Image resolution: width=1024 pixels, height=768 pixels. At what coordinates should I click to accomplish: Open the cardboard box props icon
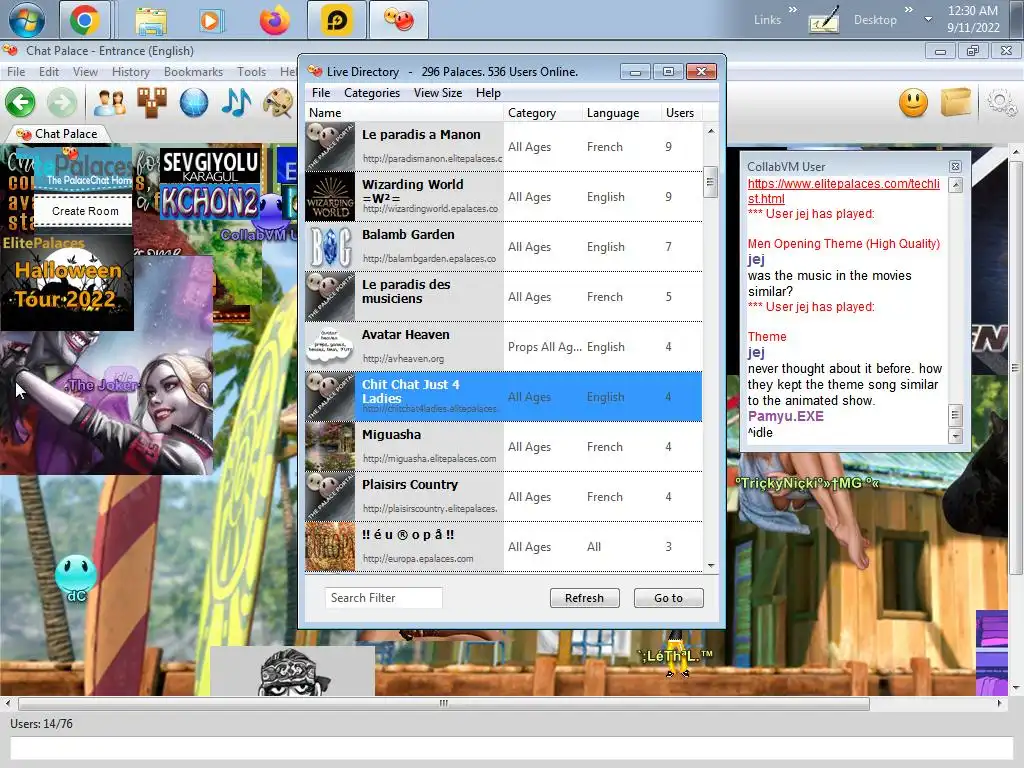956,103
